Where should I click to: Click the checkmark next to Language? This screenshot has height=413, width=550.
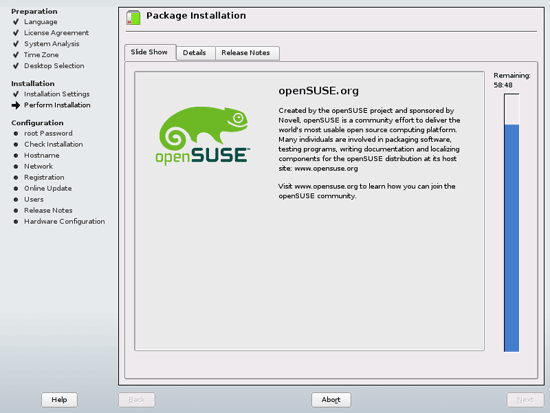pos(16,22)
